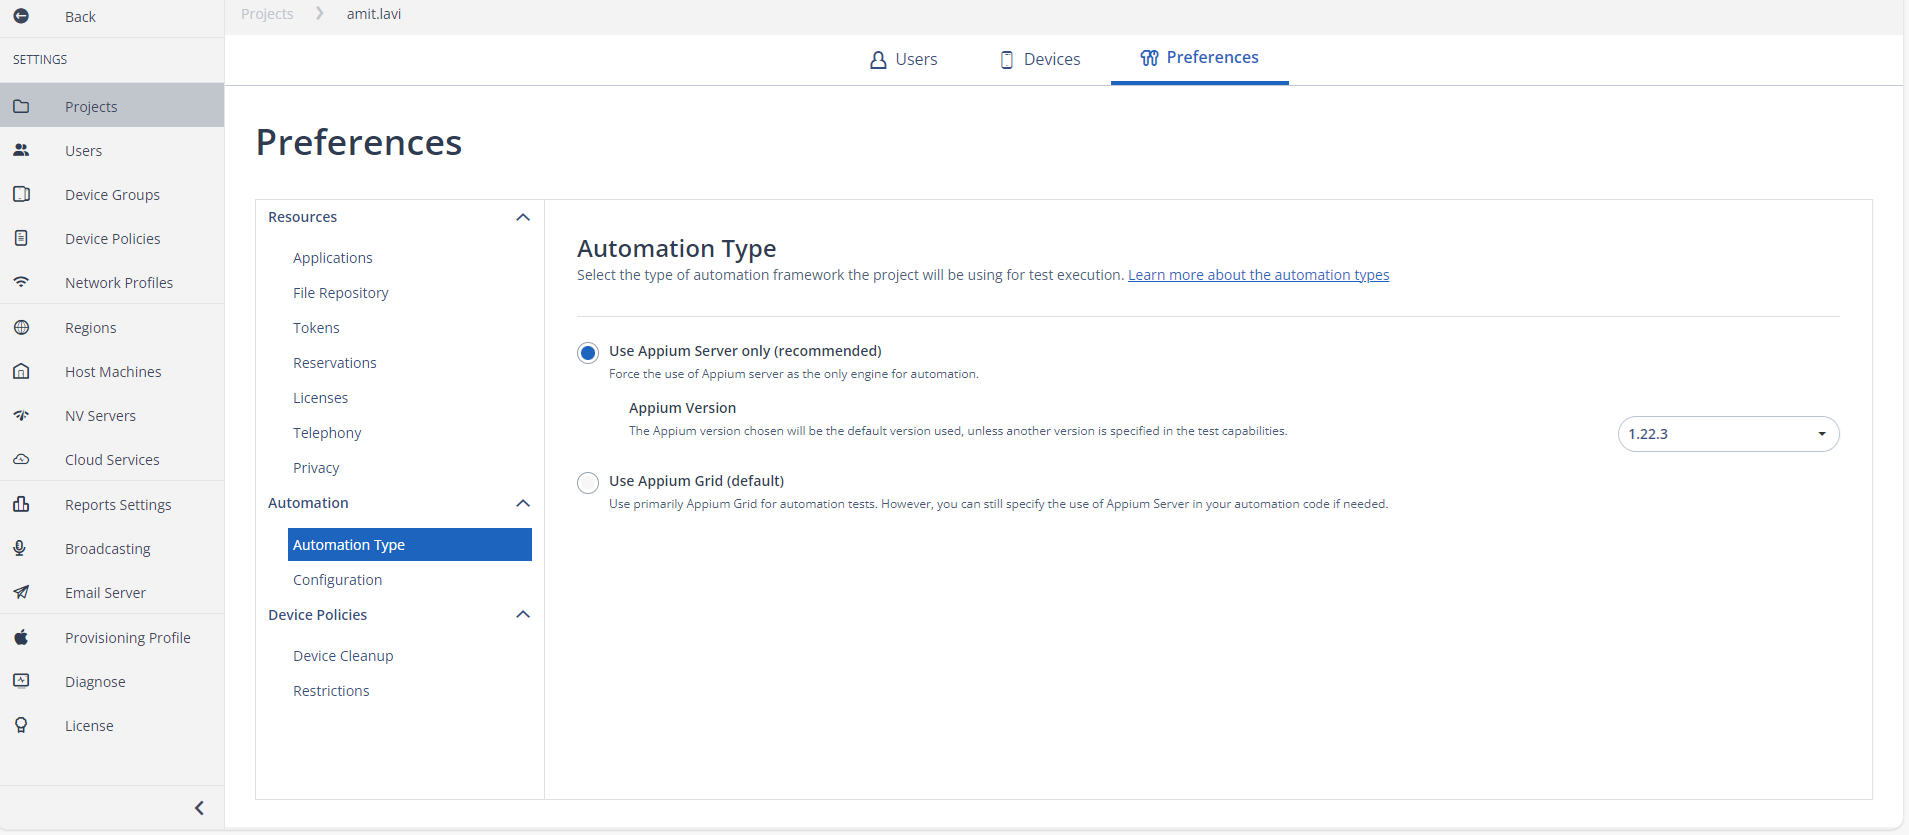This screenshot has width=1909, height=835.
Task: Click the amit.lavi breadcrumb
Action: pyautogui.click(x=374, y=14)
